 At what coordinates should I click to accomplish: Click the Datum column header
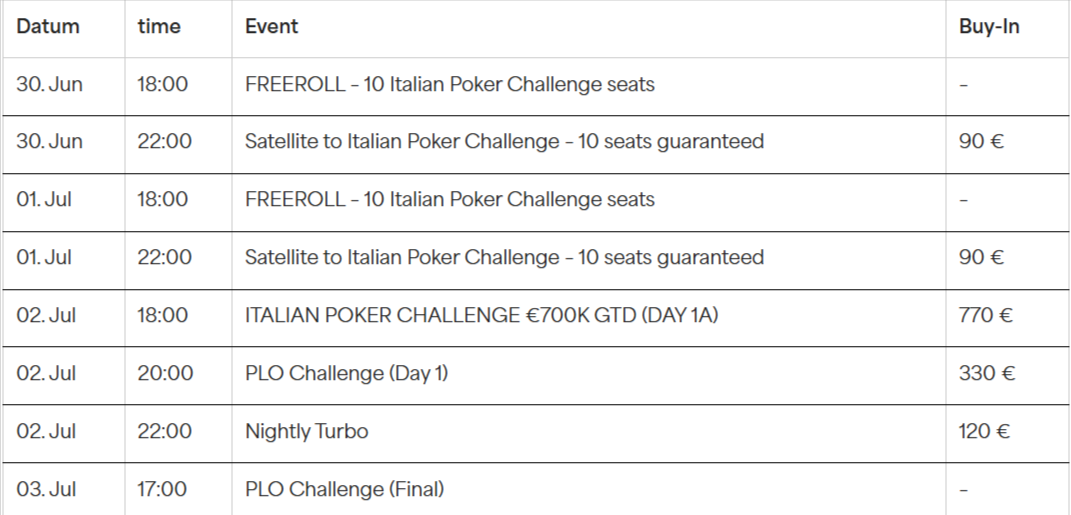pyautogui.click(x=48, y=27)
